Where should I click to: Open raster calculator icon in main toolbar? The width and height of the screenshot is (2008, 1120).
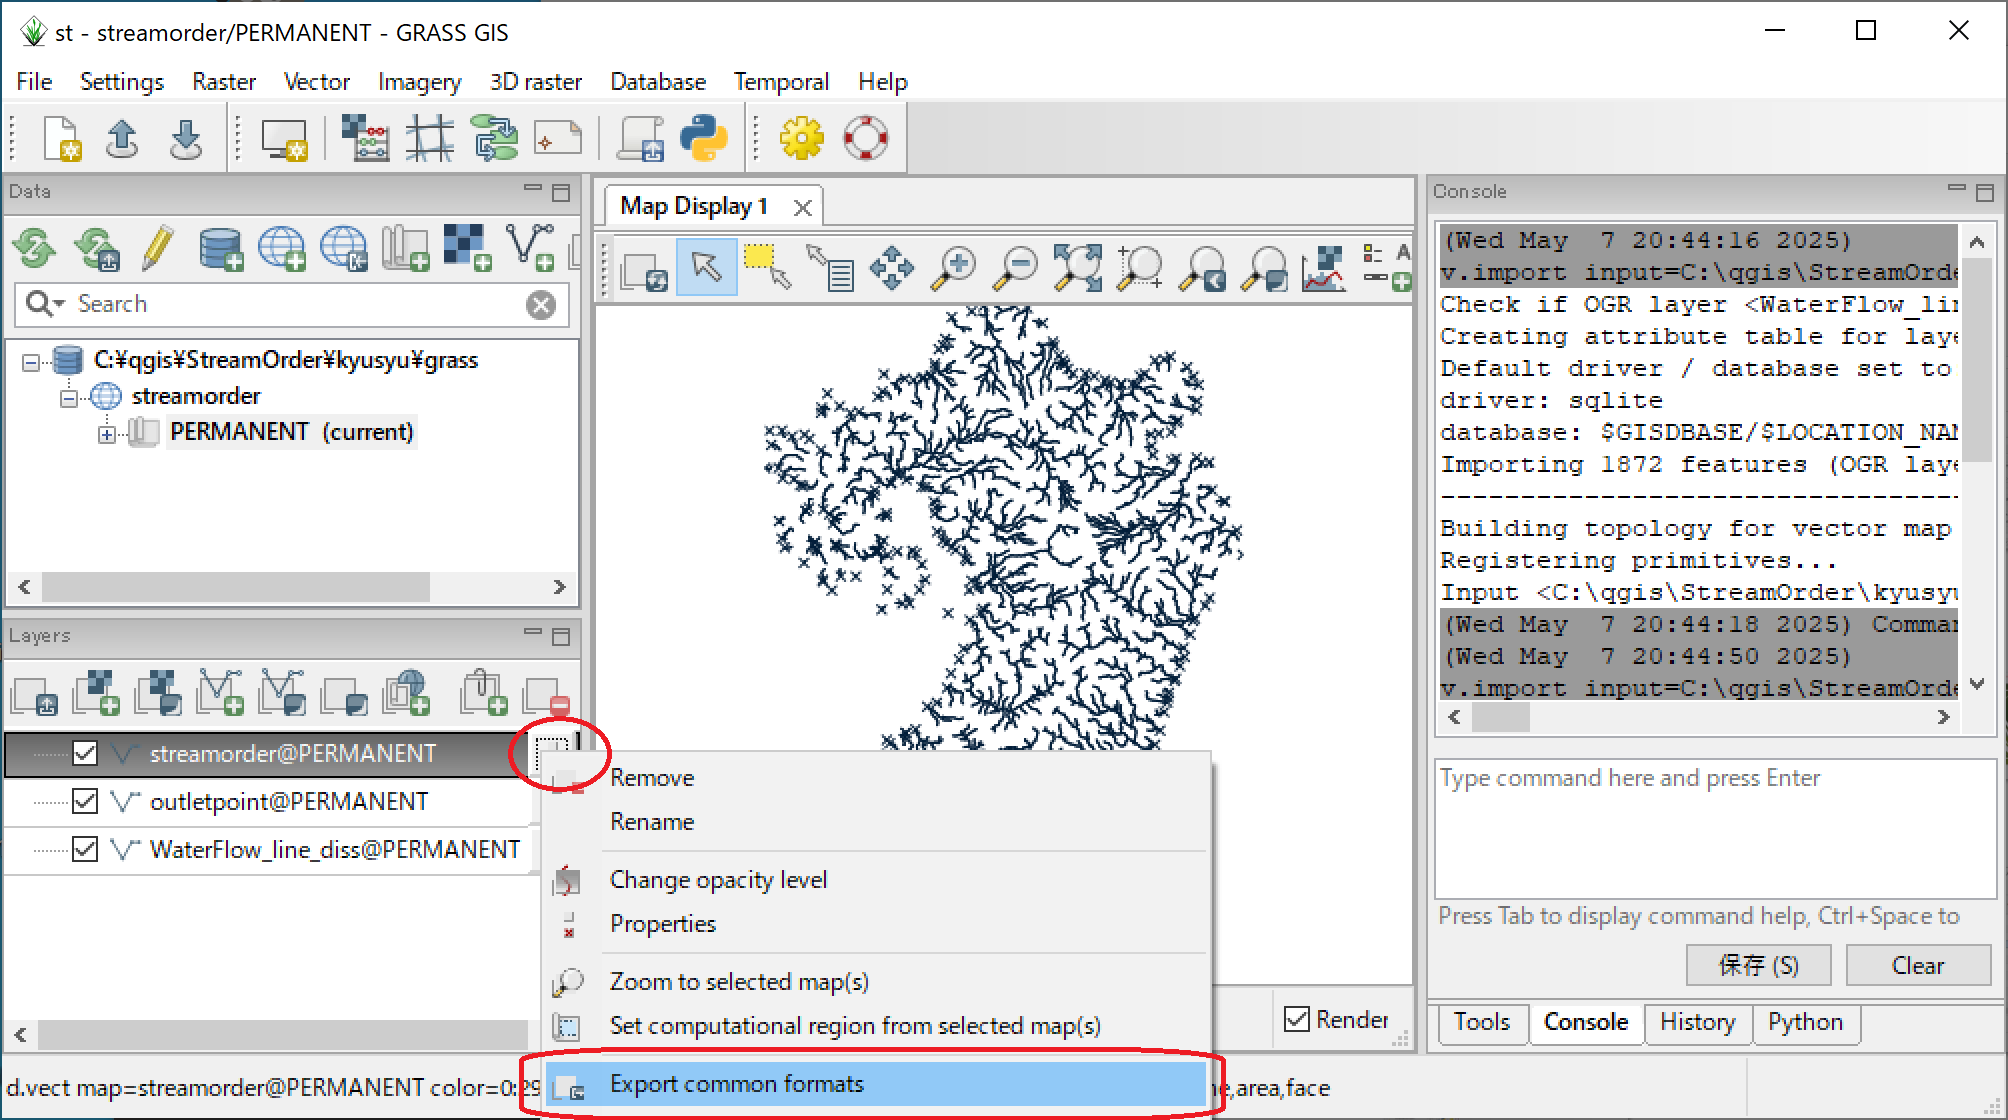pos(365,138)
